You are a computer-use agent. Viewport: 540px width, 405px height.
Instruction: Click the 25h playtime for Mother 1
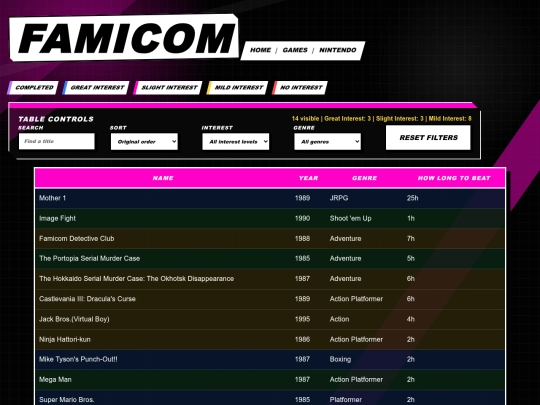click(x=413, y=198)
